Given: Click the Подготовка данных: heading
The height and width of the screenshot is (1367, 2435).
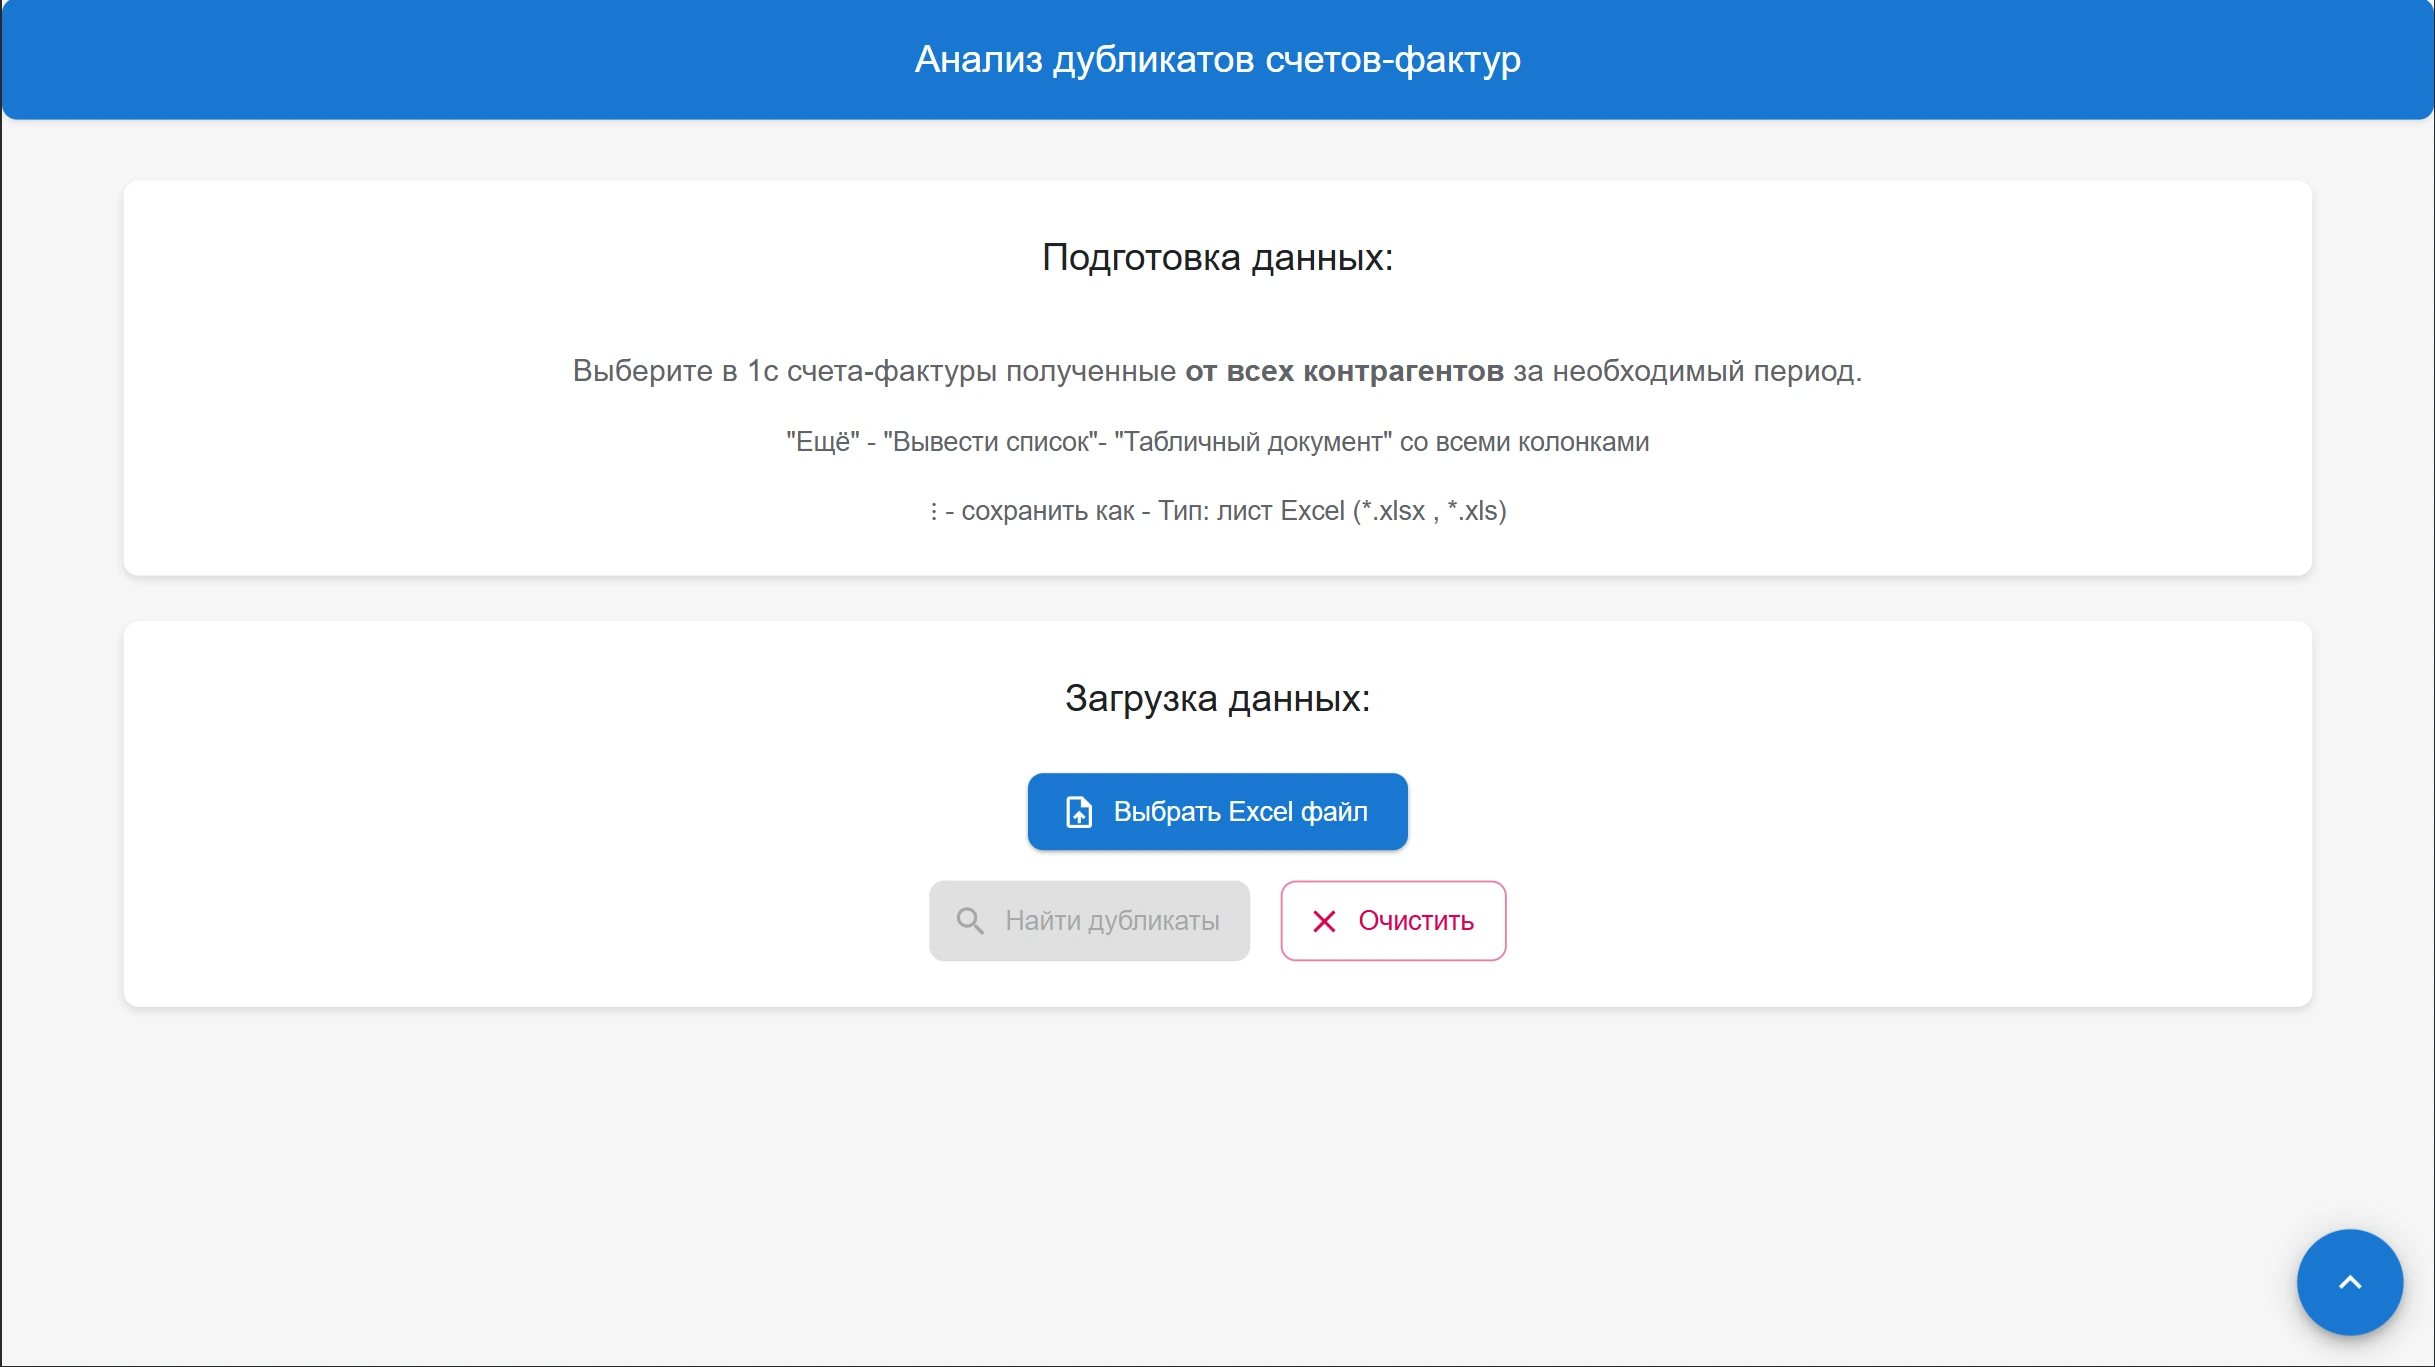Looking at the screenshot, I should (x=1217, y=258).
